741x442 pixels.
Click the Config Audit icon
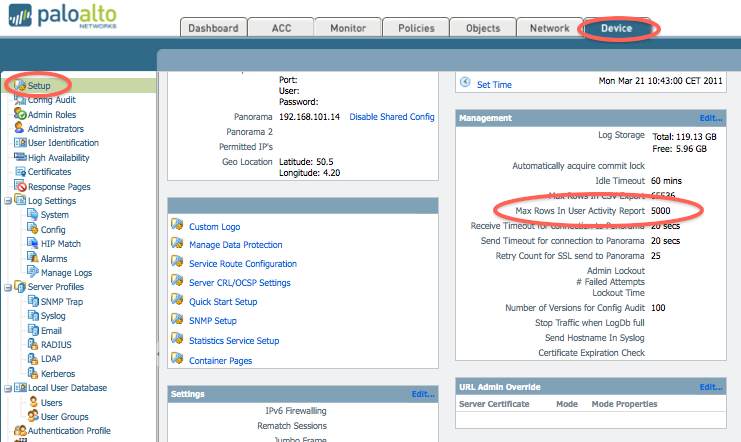(x=20, y=100)
